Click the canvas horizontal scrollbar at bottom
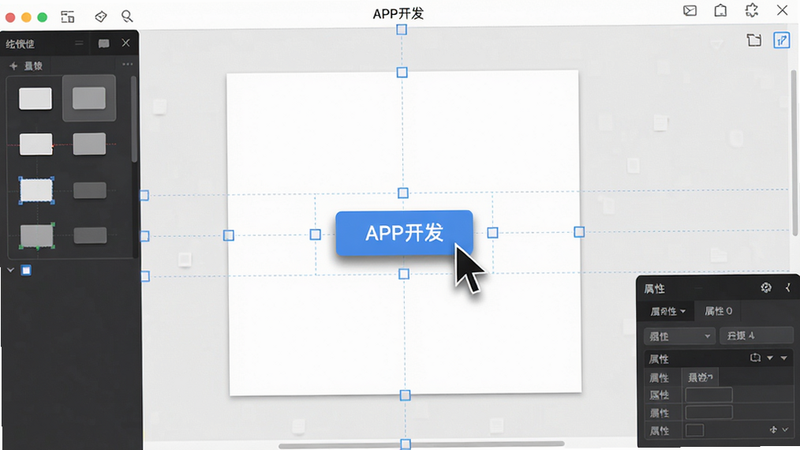Viewport: 800px width, 450px height. click(x=421, y=445)
